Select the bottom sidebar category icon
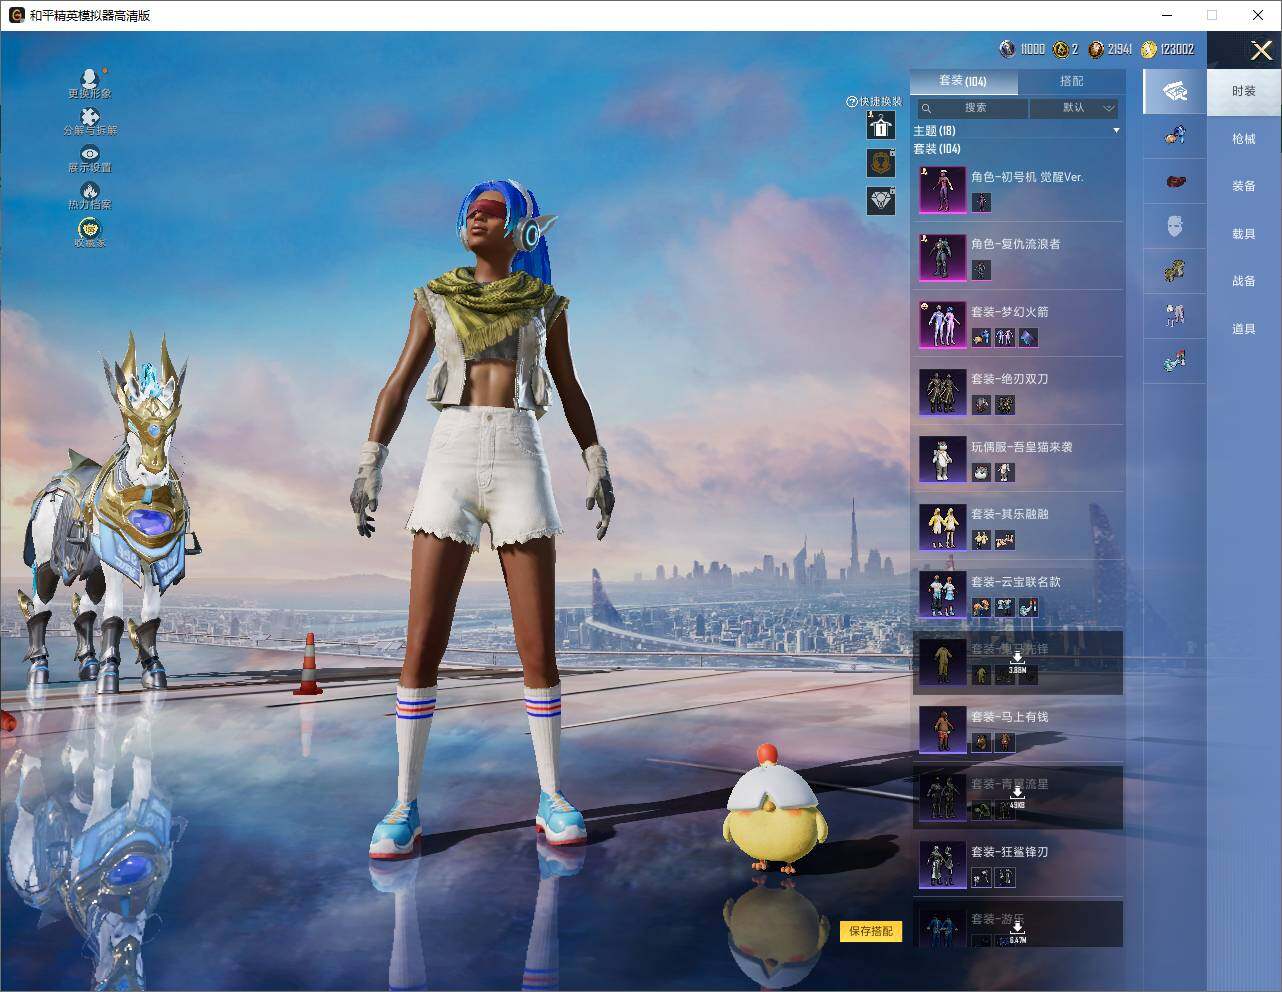 [1175, 360]
